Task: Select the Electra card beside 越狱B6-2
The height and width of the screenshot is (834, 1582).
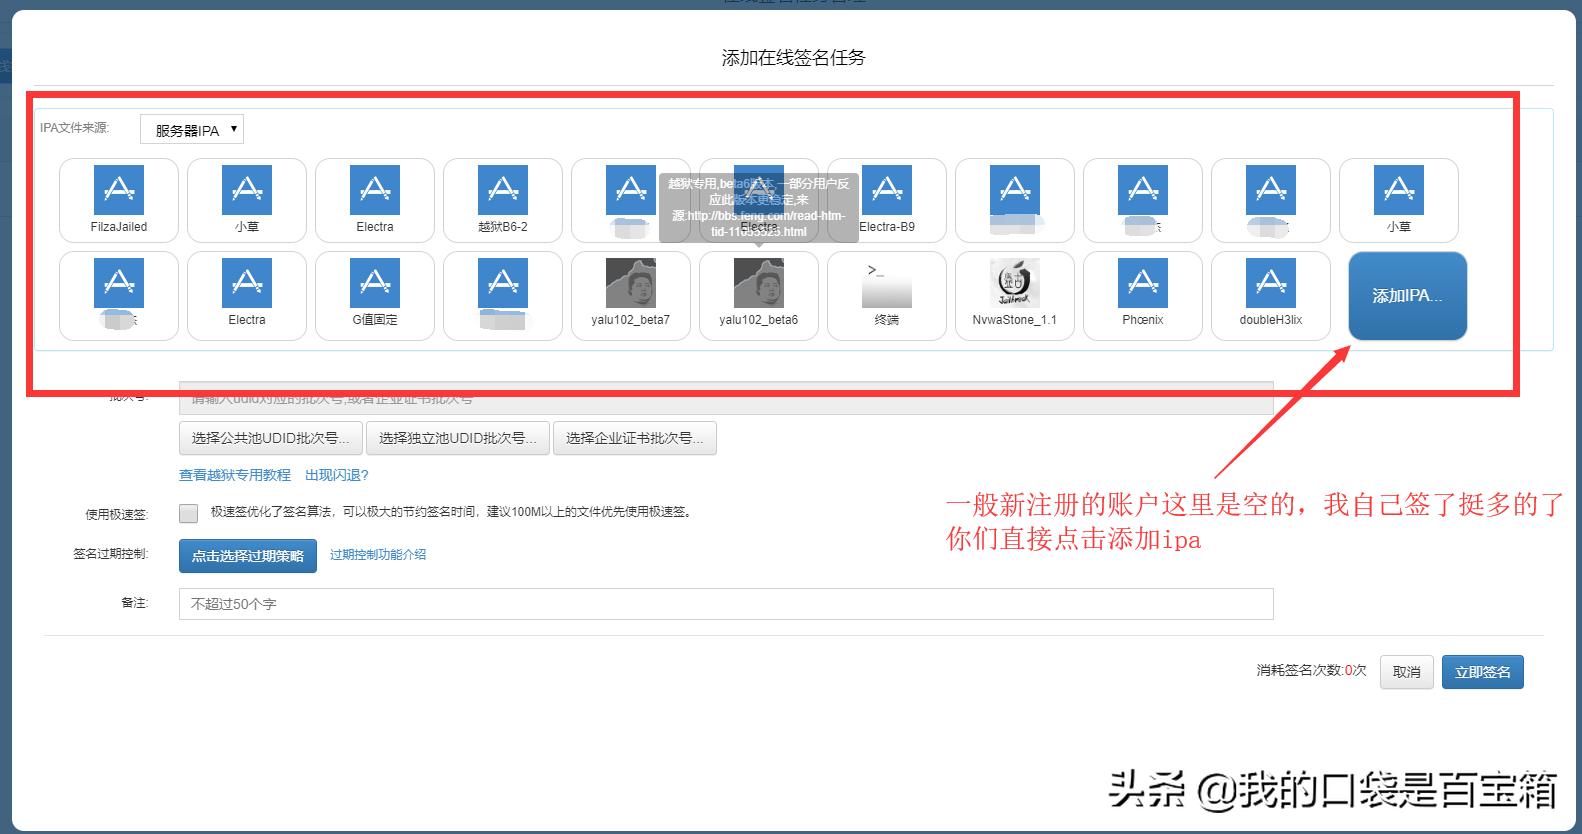Action: point(375,200)
